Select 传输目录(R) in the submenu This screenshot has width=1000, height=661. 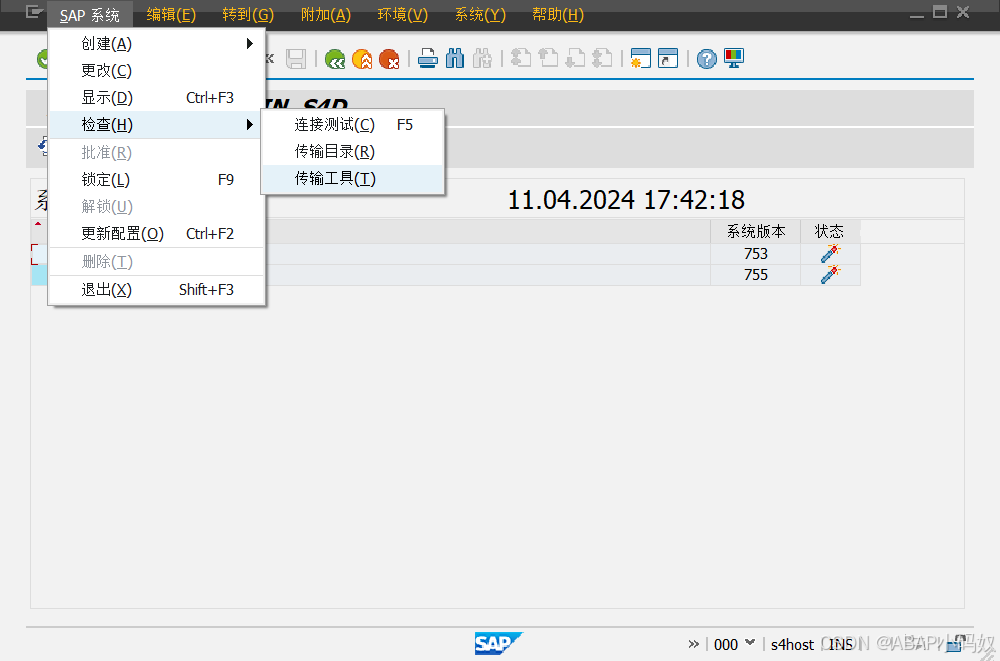[353, 152]
